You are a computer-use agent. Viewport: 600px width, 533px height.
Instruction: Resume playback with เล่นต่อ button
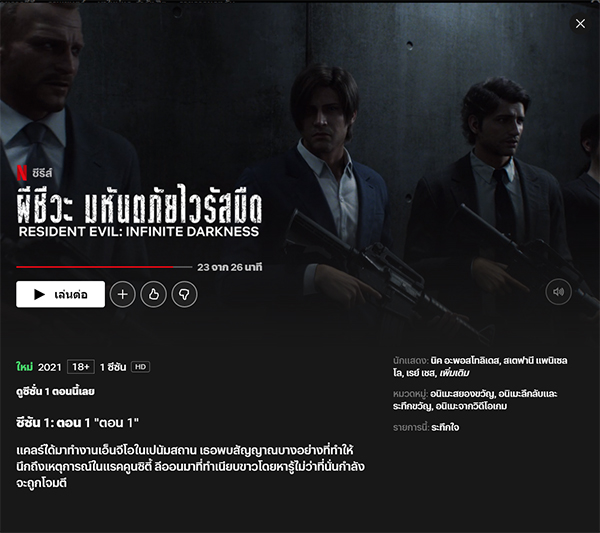coord(60,294)
